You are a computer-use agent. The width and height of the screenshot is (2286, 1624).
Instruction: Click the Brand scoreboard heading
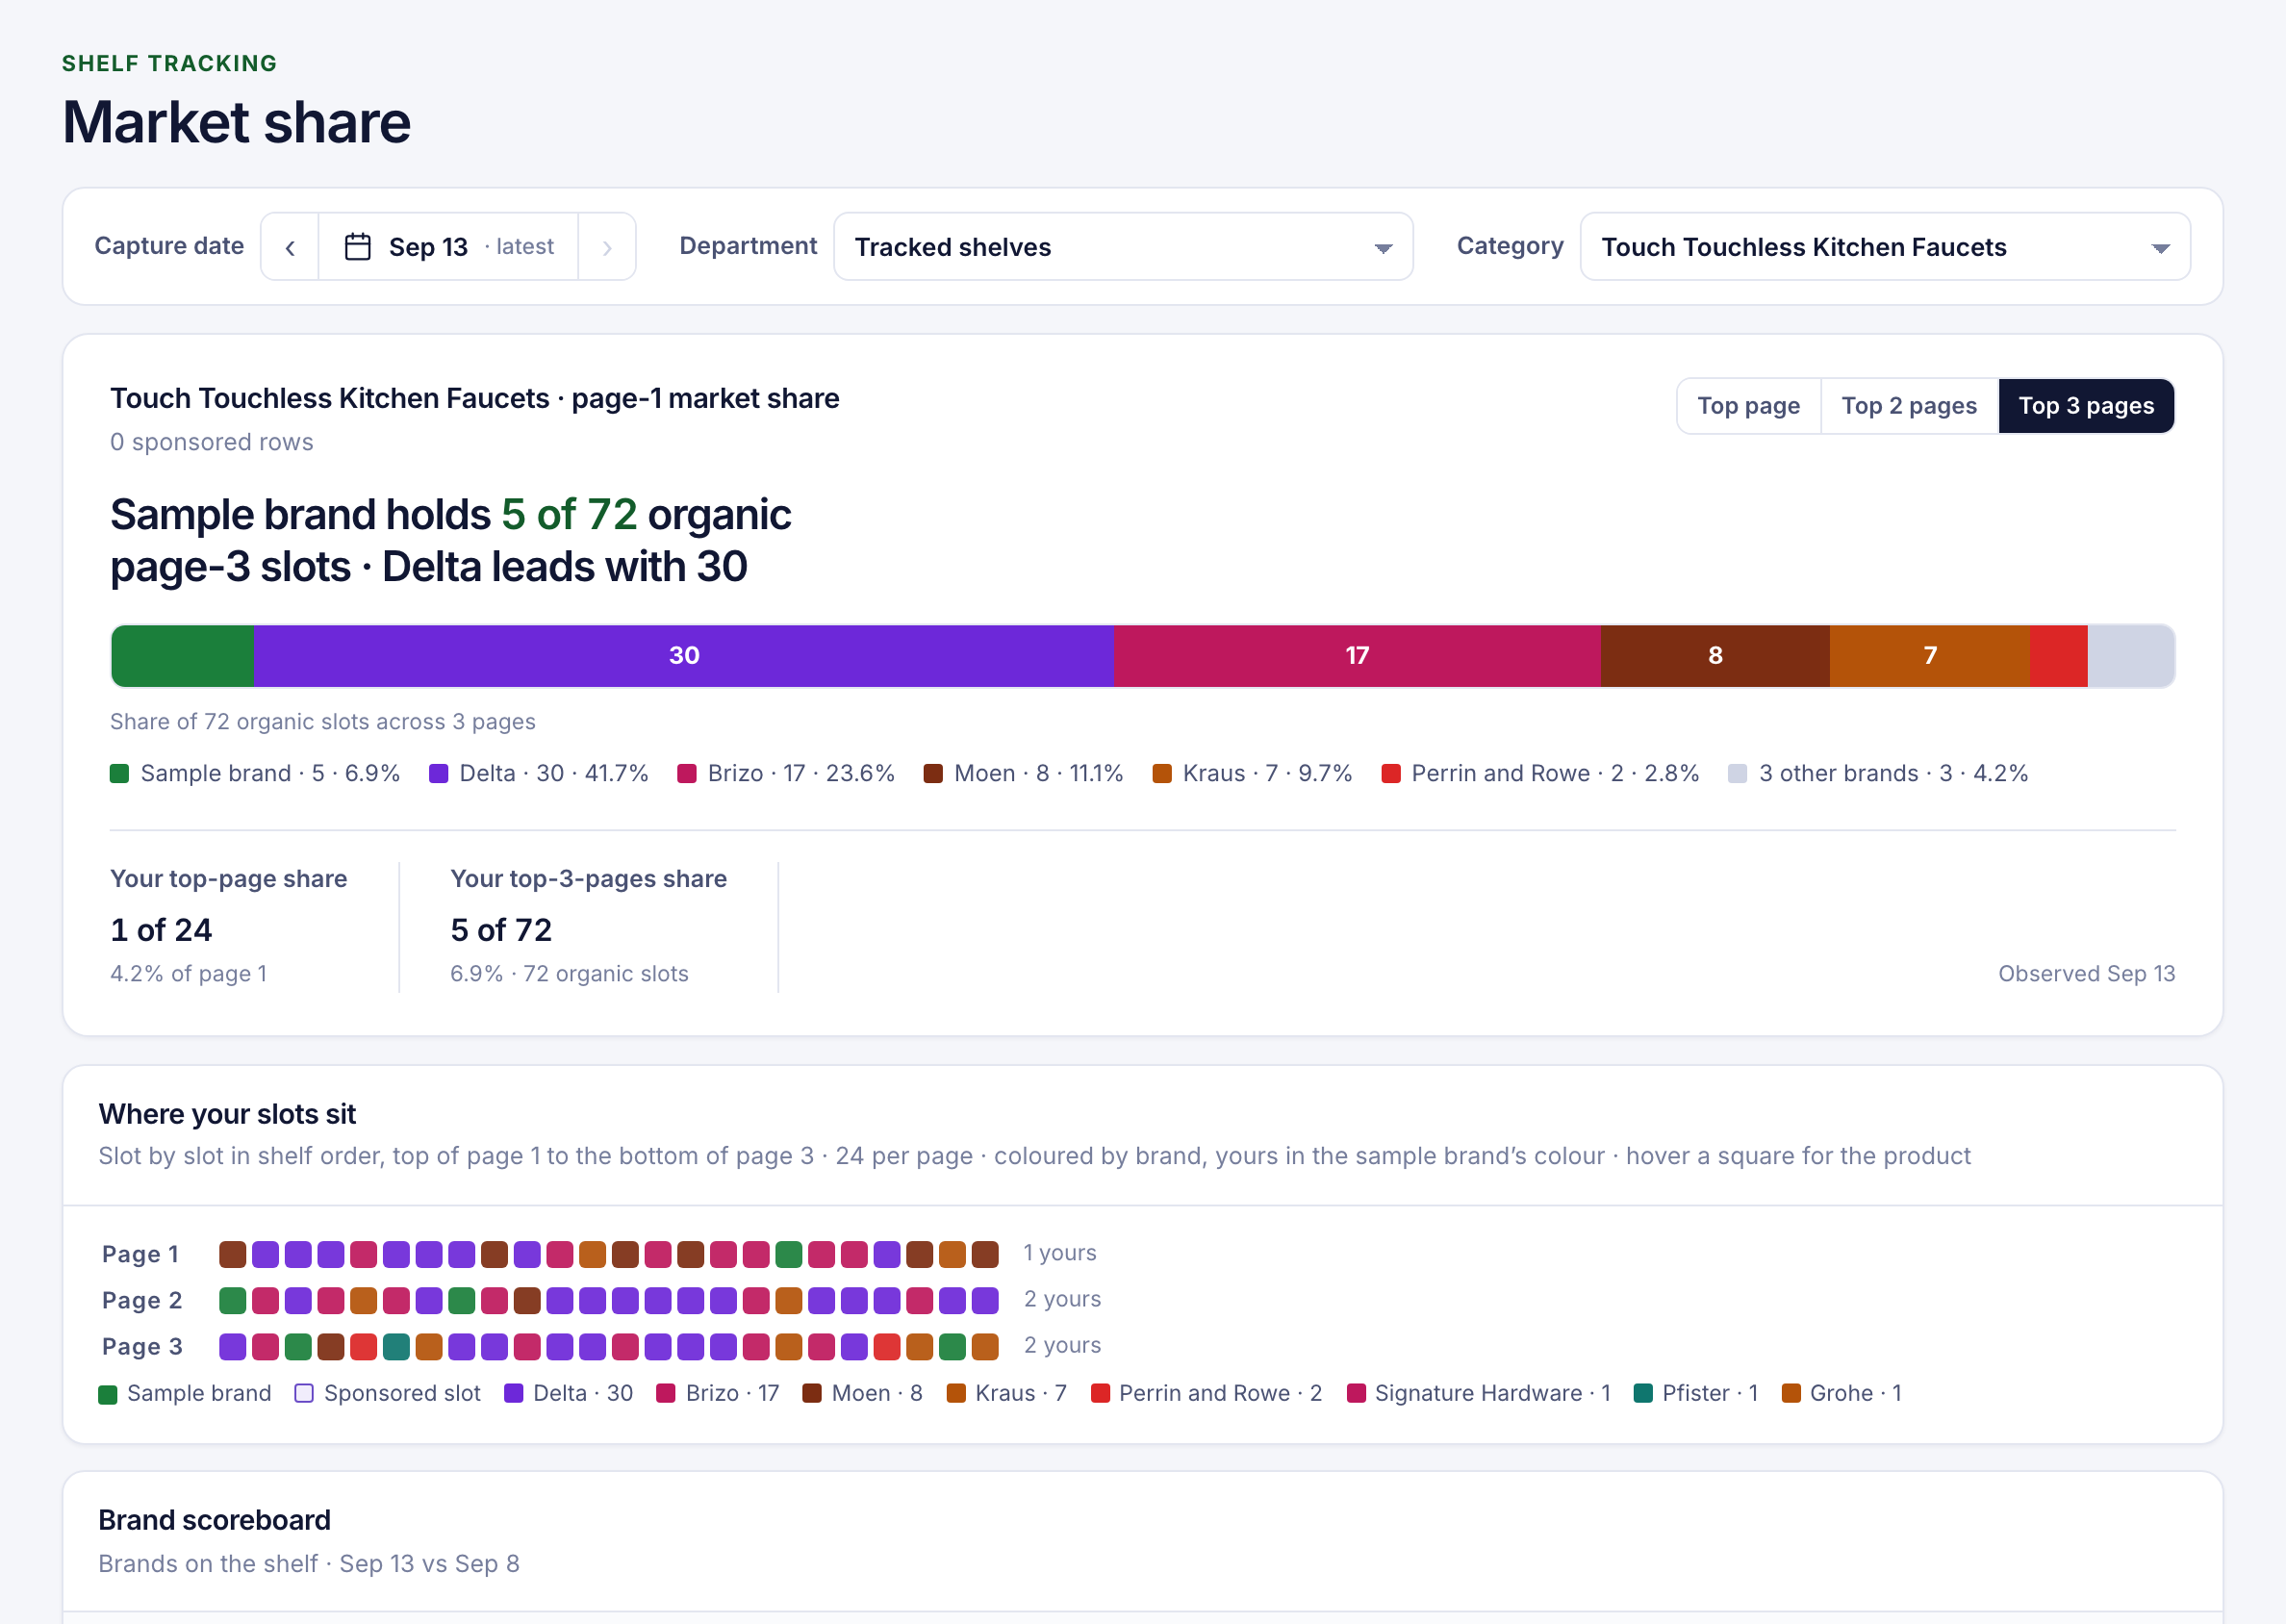pyautogui.click(x=214, y=1520)
